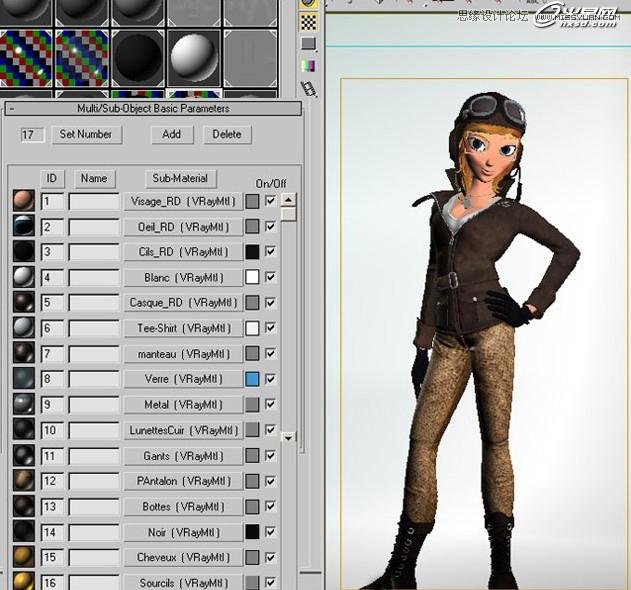Click the Video Color Check icon
Image resolution: width=631 pixels, height=590 pixels.
tap(308, 66)
